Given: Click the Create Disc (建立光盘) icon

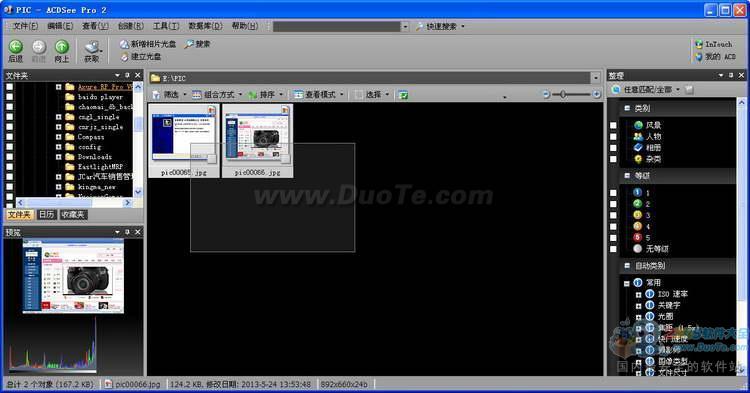Looking at the screenshot, I should click(x=124, y=57).
